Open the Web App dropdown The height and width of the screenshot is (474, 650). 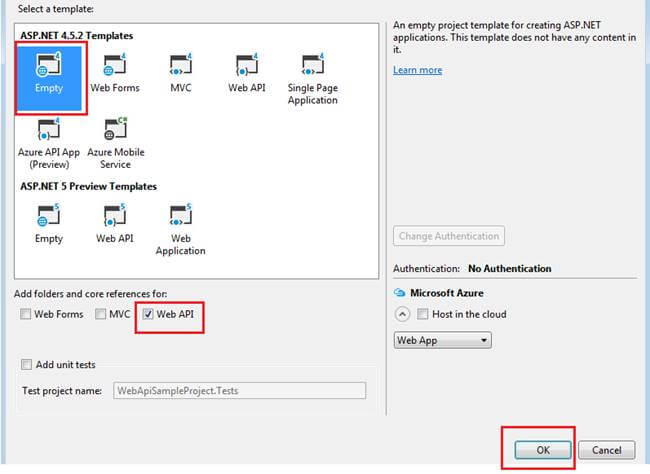coord(442,340)
